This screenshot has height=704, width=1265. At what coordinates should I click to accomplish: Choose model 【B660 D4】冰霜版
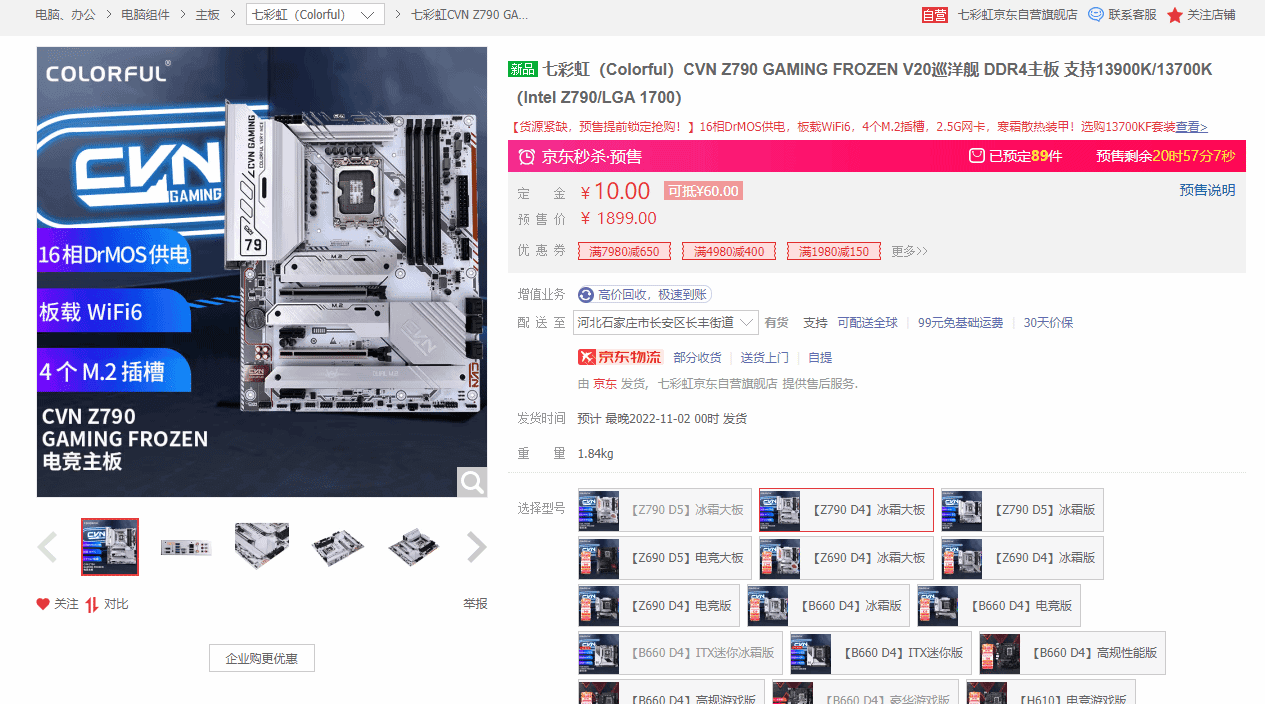click(829, 606)
